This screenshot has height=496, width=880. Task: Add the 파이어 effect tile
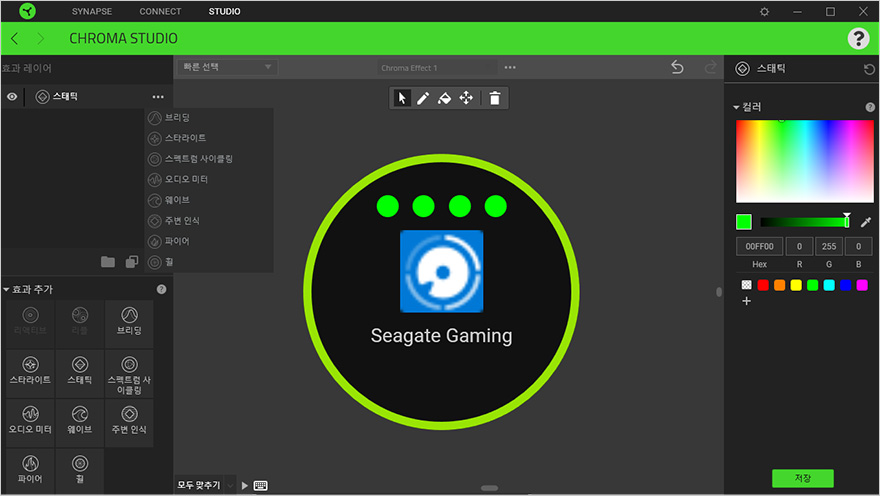coord(30,471)
